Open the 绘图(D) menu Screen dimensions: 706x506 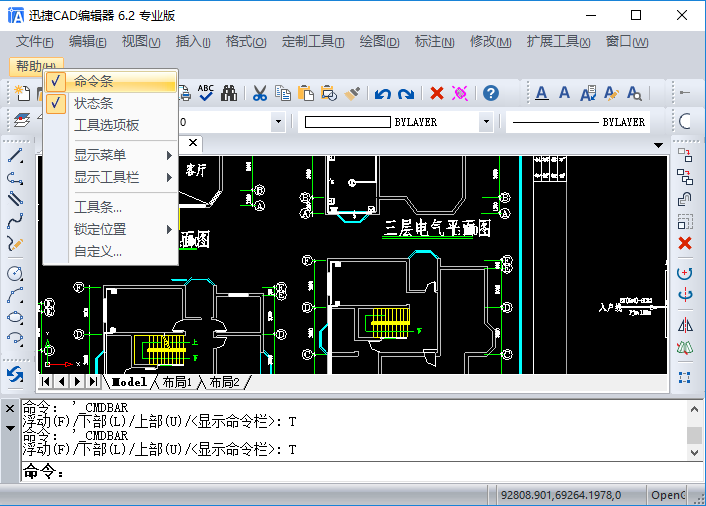click(379, 42)
